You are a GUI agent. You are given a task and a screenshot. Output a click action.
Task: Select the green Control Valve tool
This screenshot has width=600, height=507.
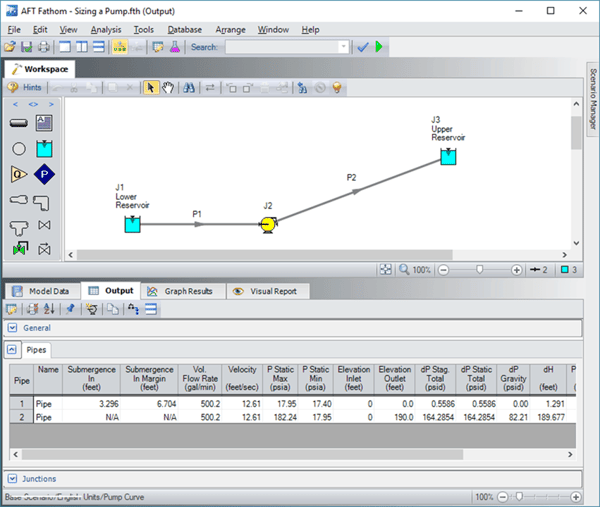pos(20,249)
